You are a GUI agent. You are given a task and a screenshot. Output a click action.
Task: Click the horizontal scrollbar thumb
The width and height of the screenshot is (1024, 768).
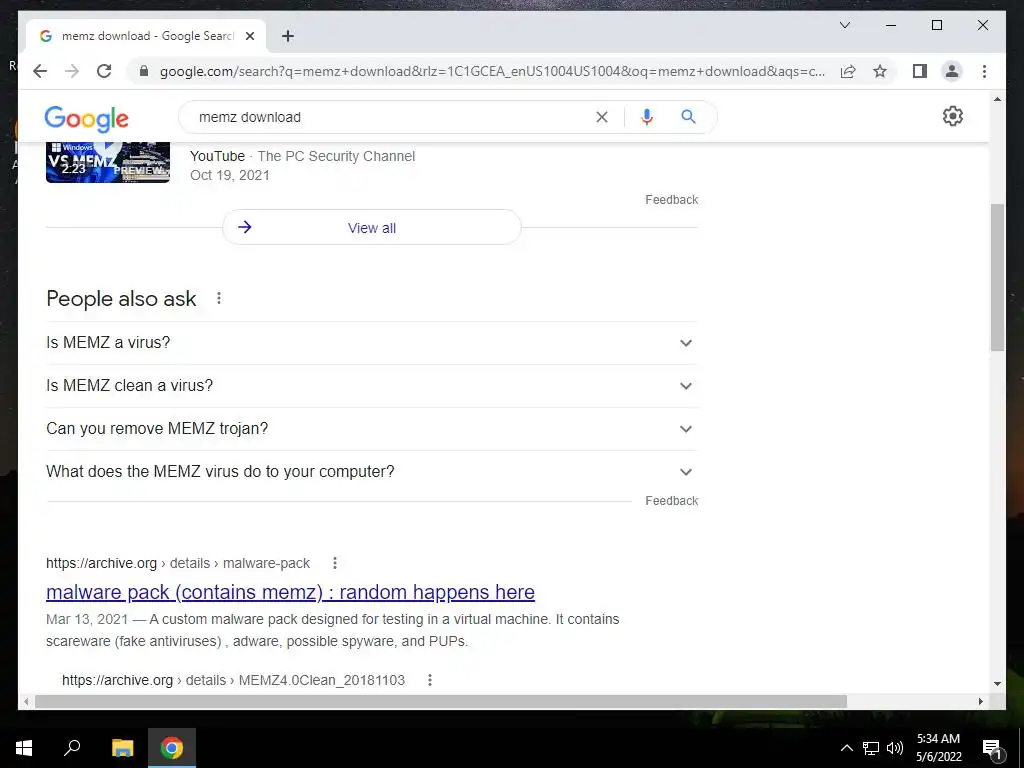(441, 701)
